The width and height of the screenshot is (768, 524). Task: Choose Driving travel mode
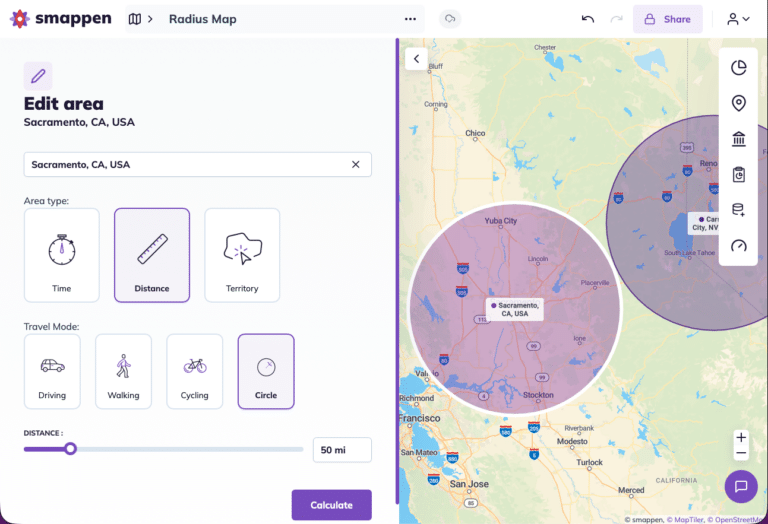pyautogui.click(x=52, y=372)
